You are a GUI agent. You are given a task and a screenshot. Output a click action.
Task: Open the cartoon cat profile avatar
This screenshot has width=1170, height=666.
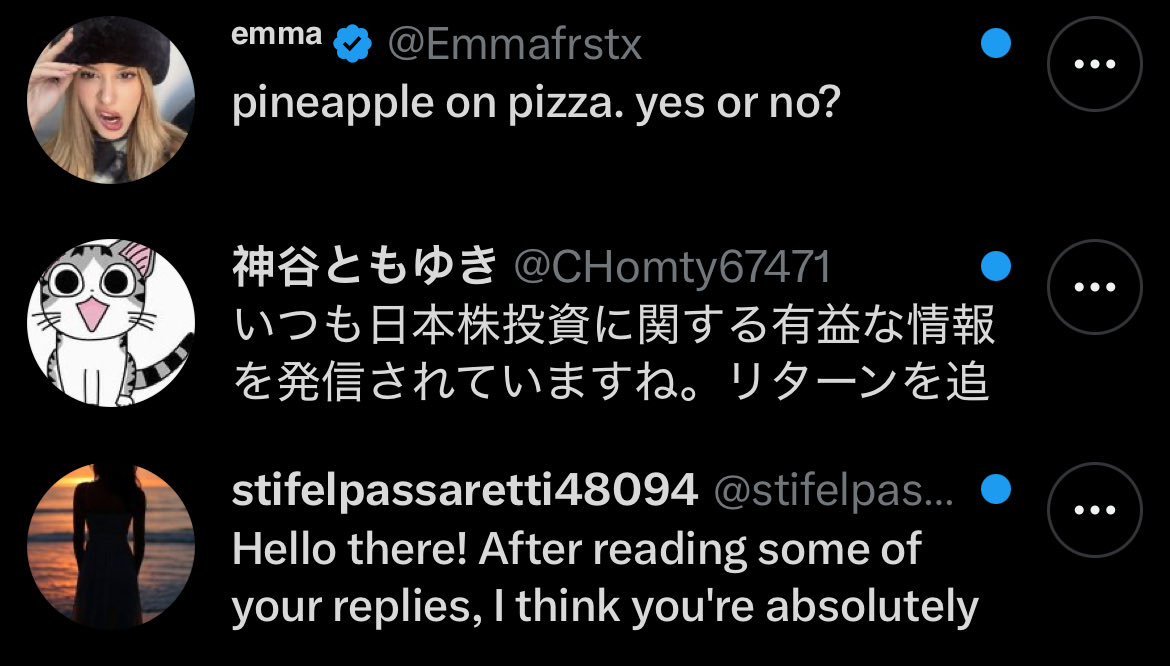pos(110,322)
